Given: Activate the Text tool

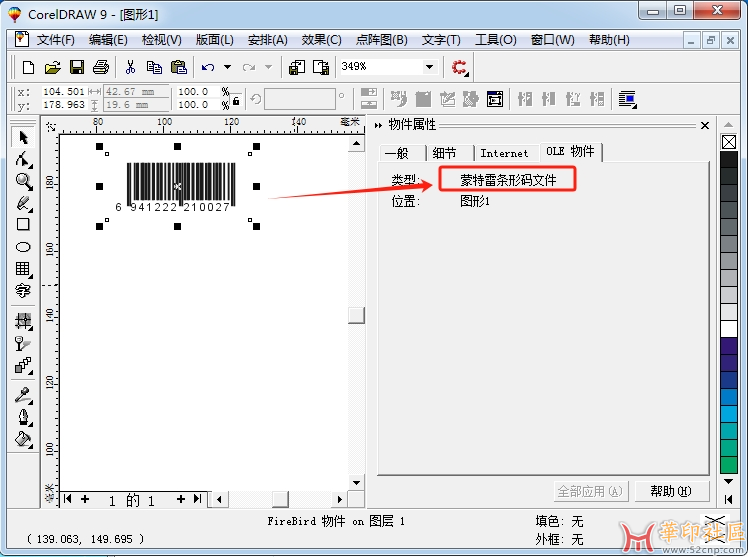Looking at the screenshot, I should [x=23, y=291].
